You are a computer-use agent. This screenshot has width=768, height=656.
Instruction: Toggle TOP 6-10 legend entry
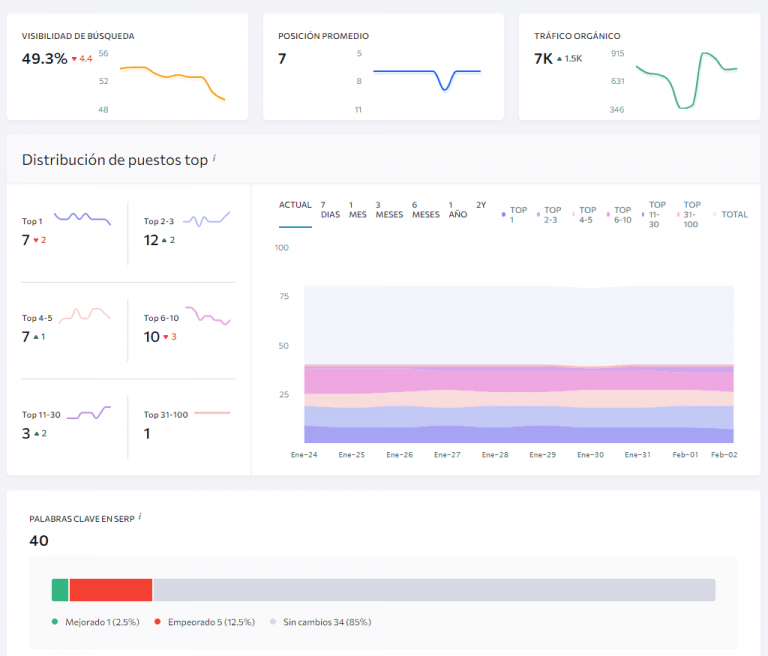click(621, 214)
